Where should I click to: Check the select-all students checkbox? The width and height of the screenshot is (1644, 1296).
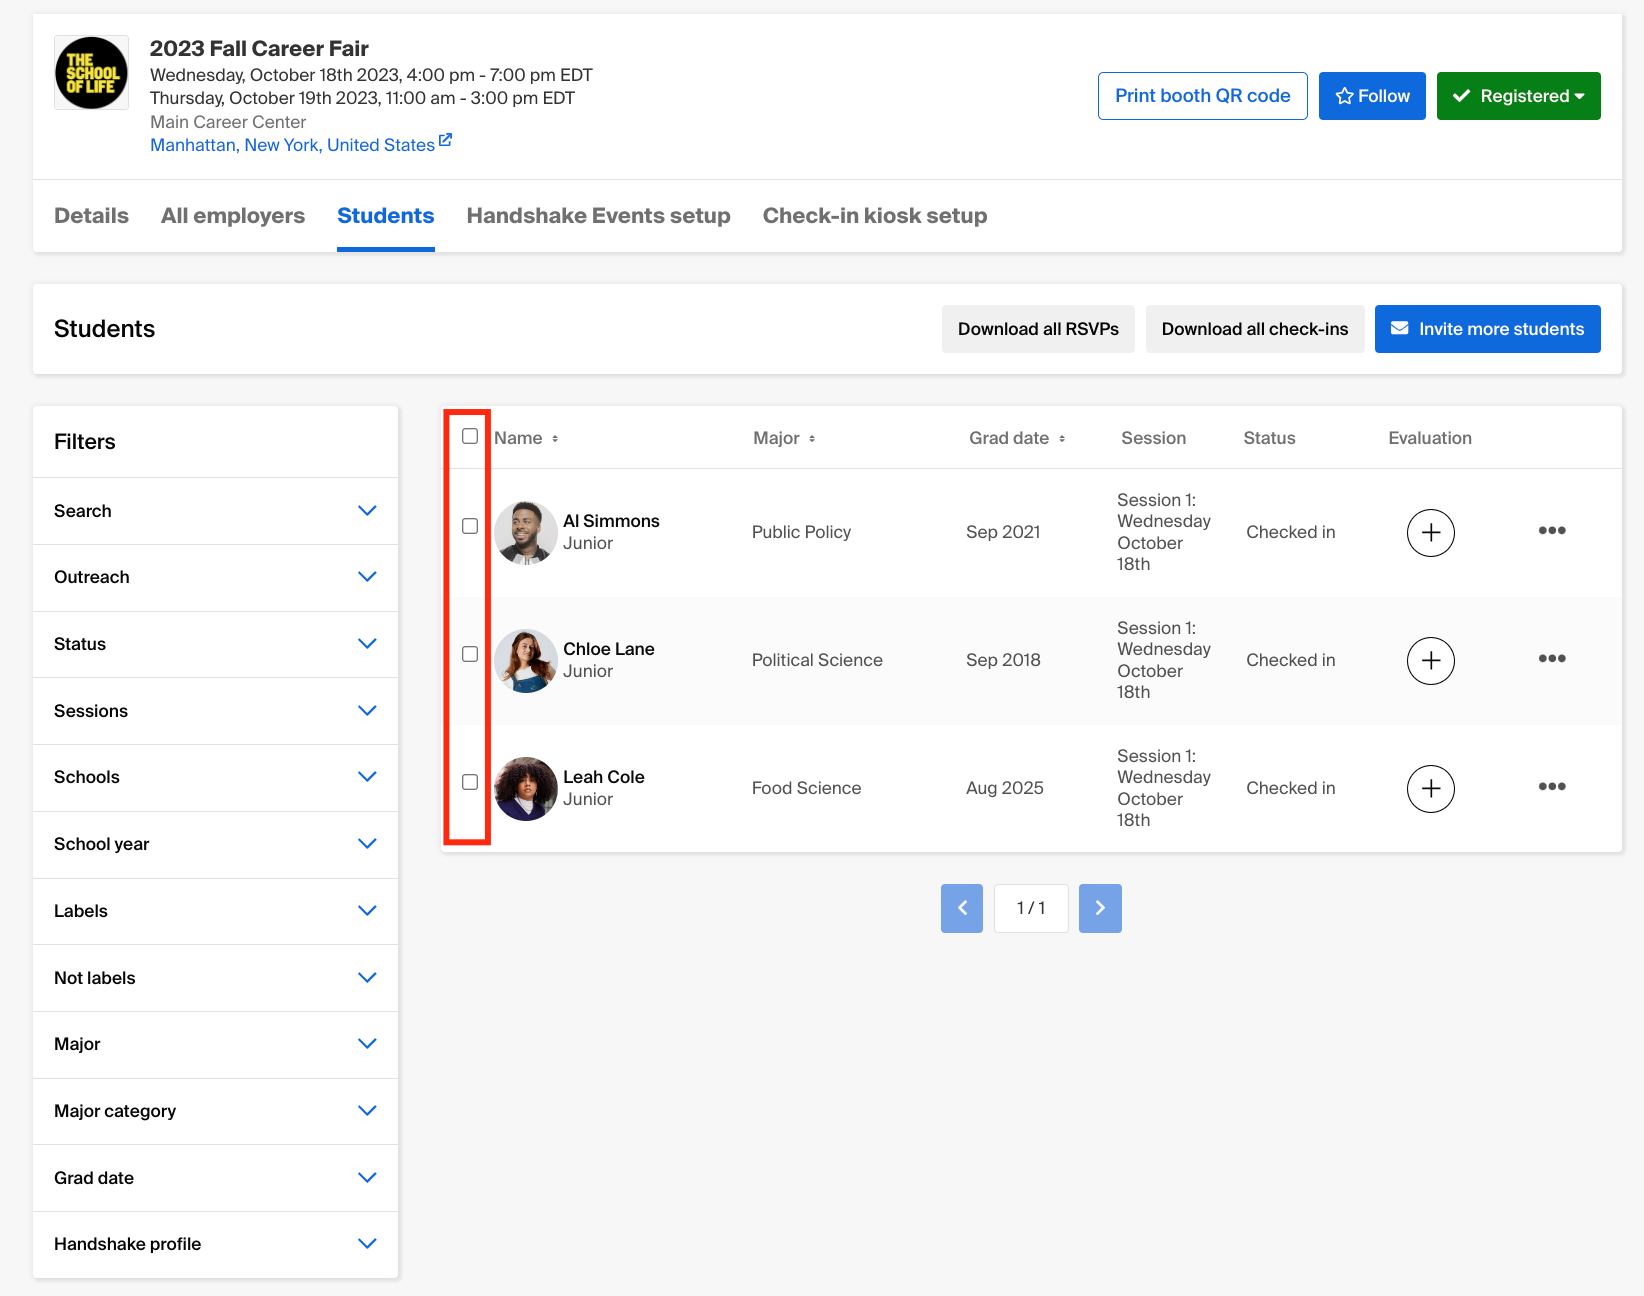point(468,436)
